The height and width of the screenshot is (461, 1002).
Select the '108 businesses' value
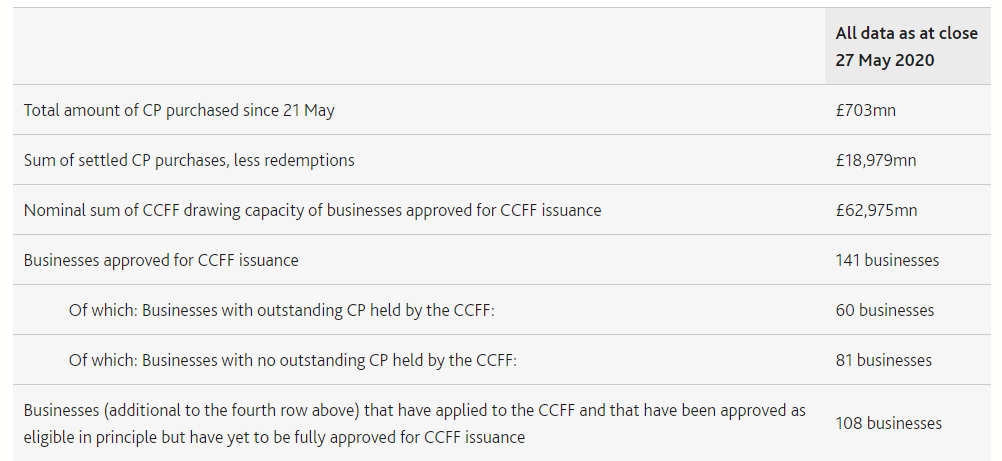(888, 423)
